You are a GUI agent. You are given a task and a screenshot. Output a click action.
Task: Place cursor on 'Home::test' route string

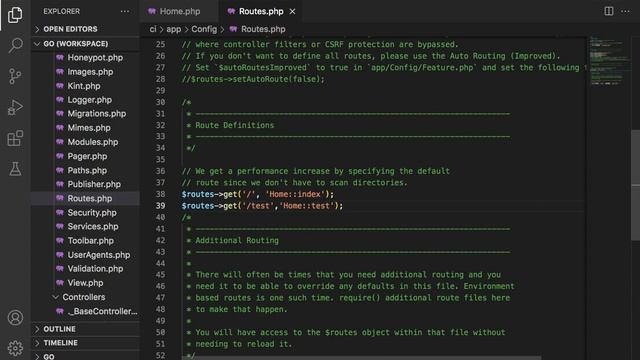pyautogui.click(x=307, y=206)
